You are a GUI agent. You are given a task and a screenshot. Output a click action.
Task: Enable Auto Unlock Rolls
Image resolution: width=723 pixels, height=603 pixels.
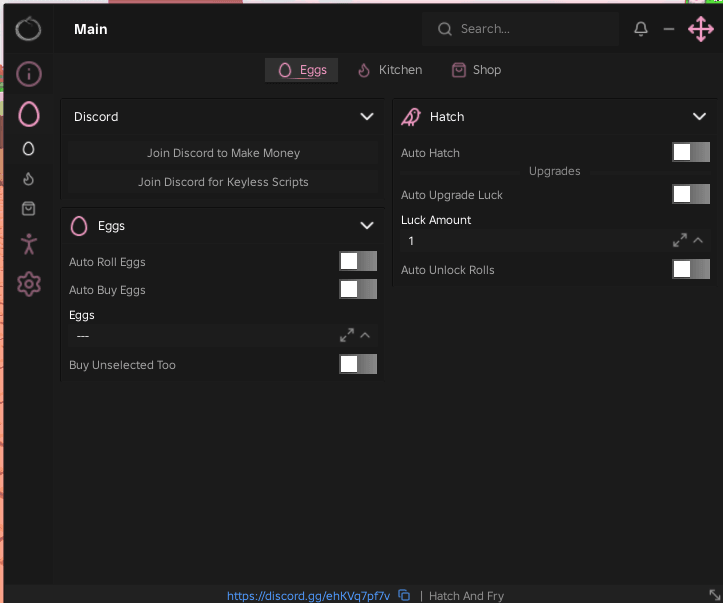click(x=691, y=269)
